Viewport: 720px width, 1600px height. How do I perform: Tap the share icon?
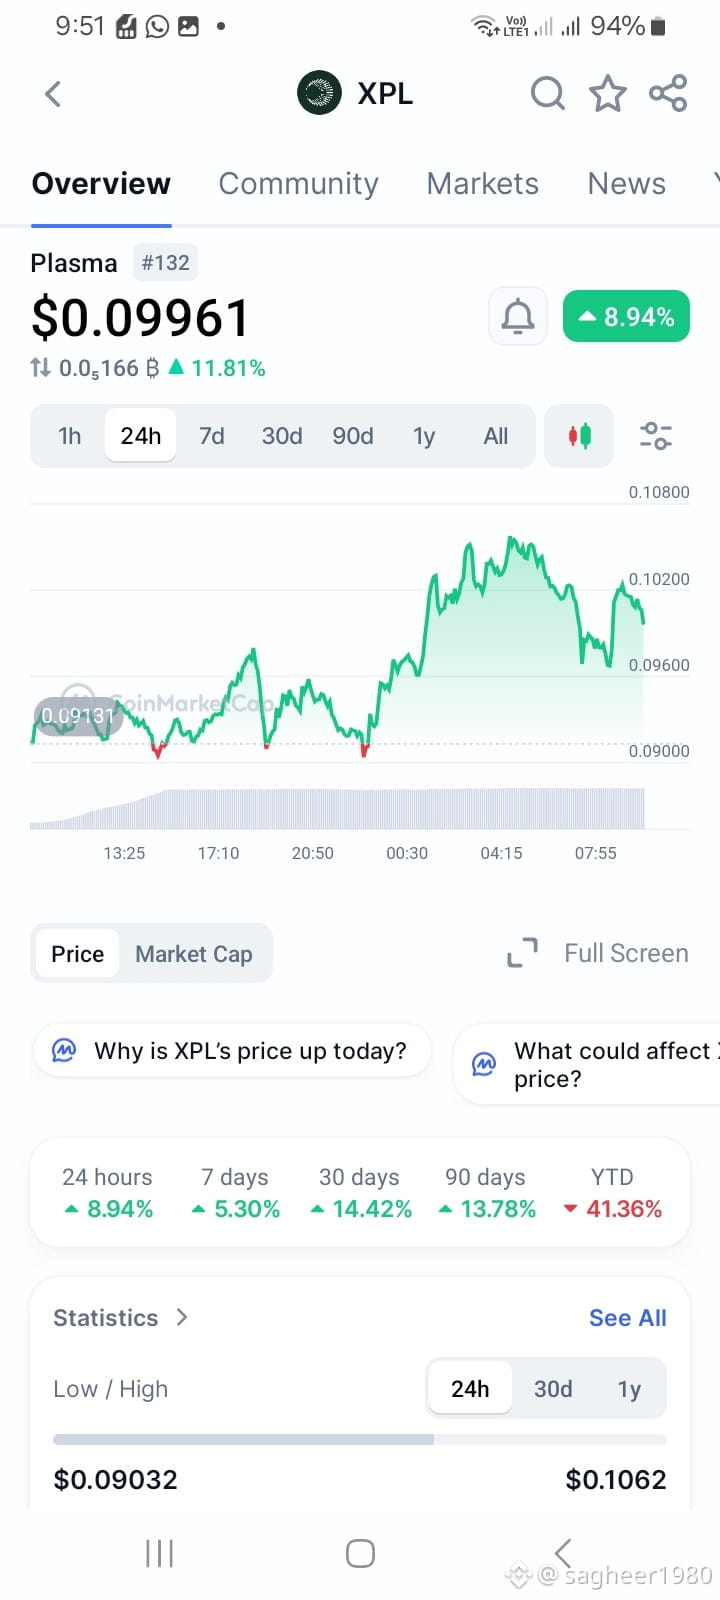tap(668, 93)
